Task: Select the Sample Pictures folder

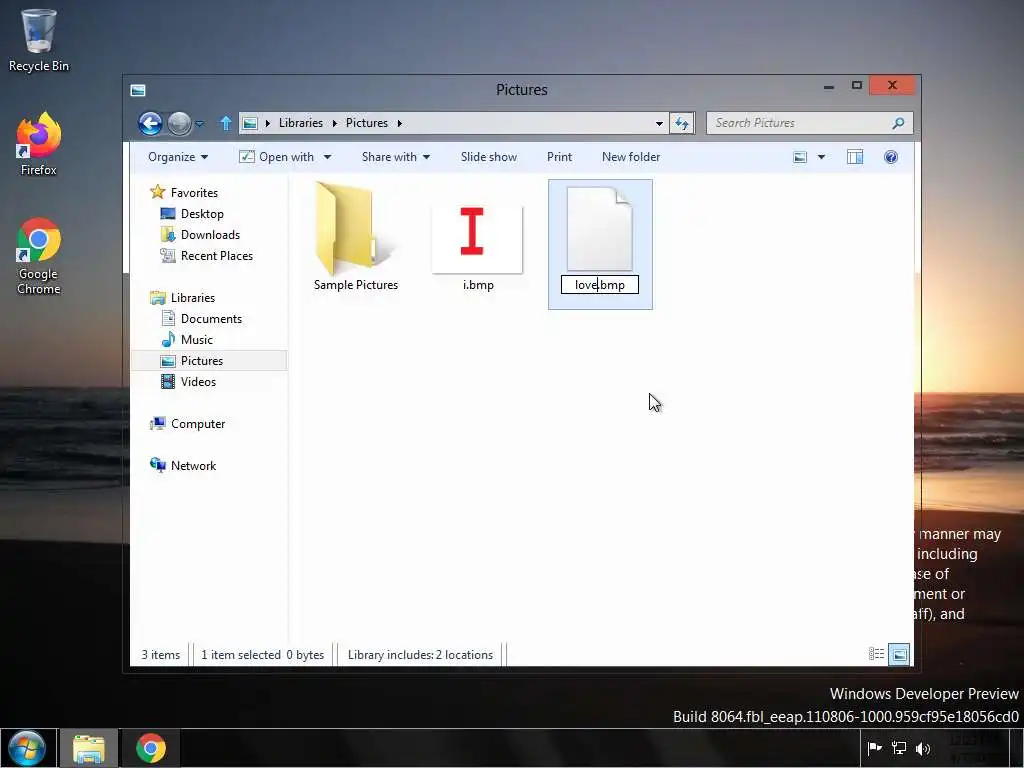Action: [356, 238]
